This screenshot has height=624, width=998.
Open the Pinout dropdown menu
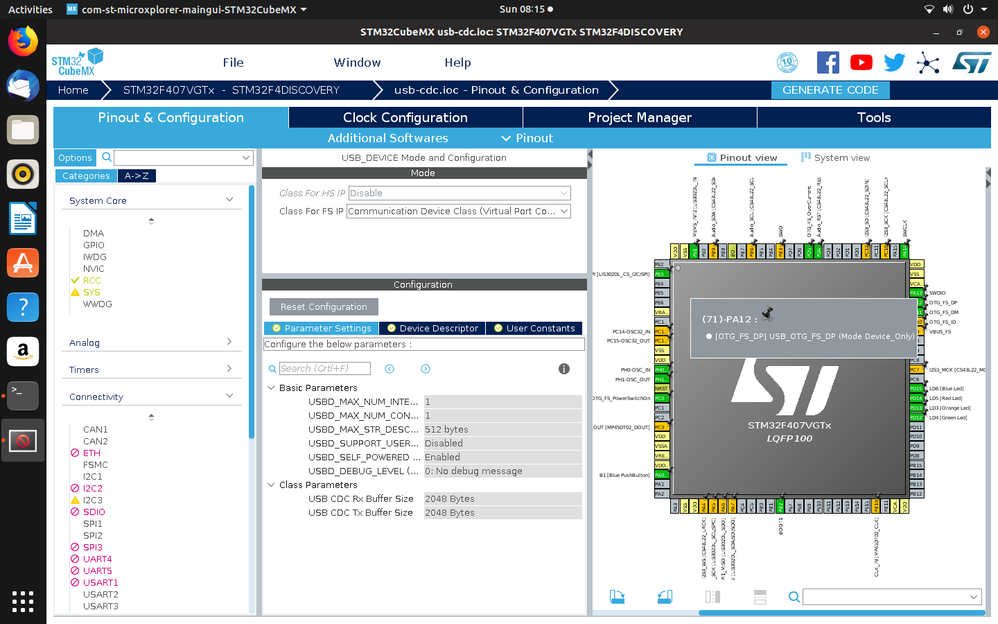pyautogui.click(x=527, y=138)
